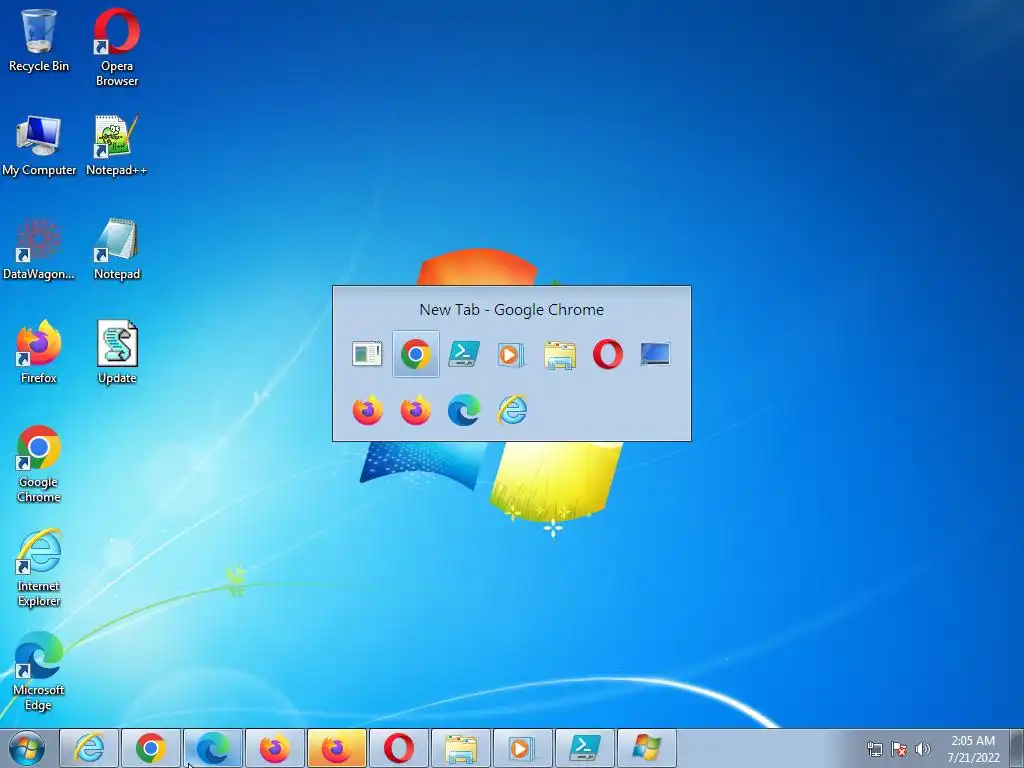Click the Windows Media Player taskbar button
The height and width of the screenshot is (768, 1024).
(522, 748)
